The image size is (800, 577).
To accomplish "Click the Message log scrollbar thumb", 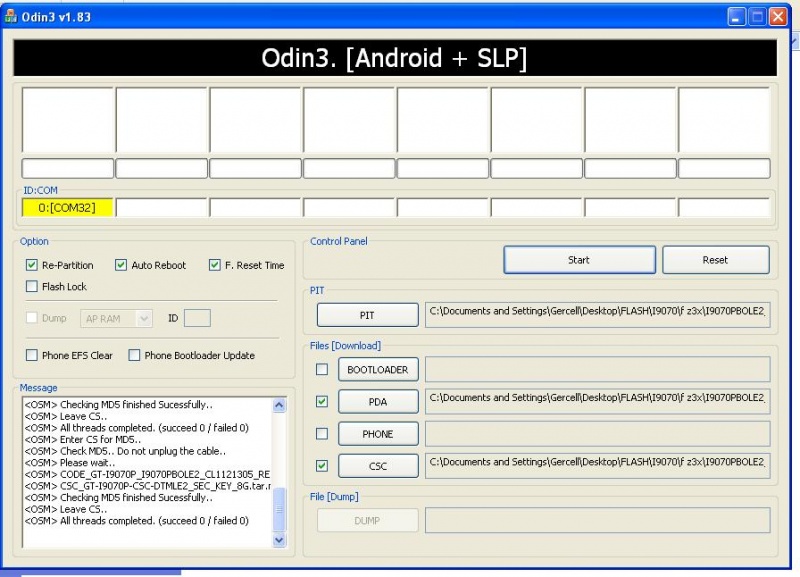I will [279, 510].
